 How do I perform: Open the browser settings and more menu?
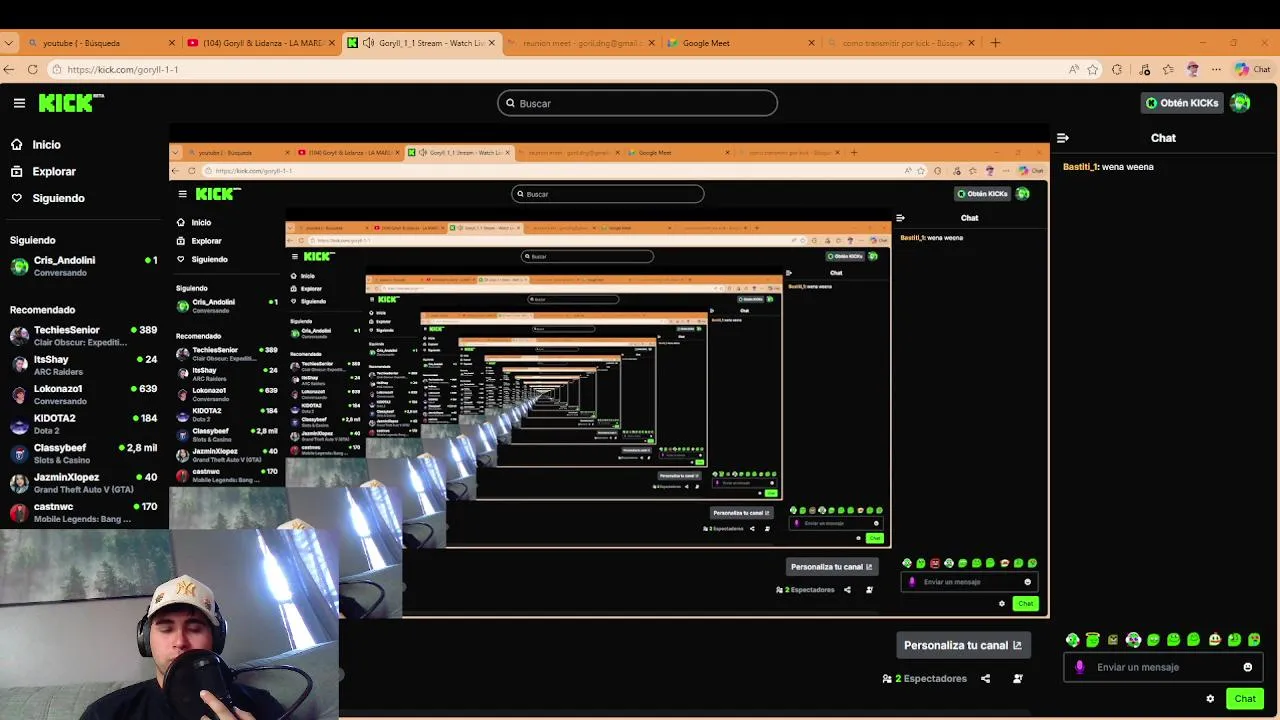[x=1216, y=69]
